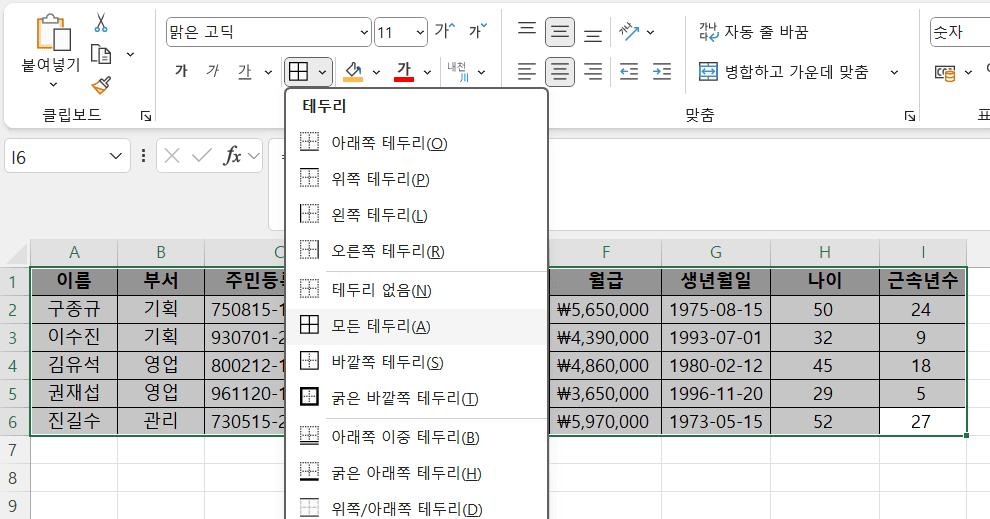
Task: Toggle 자동 줄 바꿈 wrap text
Action: tap(753, 31)
